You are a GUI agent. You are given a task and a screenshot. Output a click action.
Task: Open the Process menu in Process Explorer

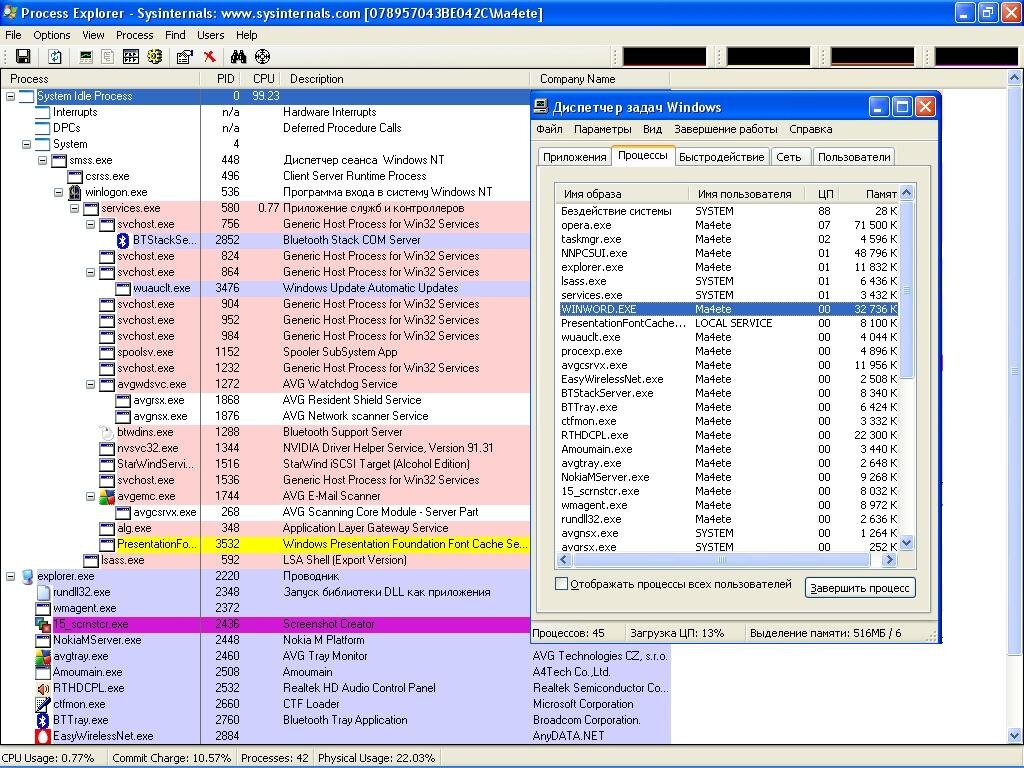pos(135,35)
